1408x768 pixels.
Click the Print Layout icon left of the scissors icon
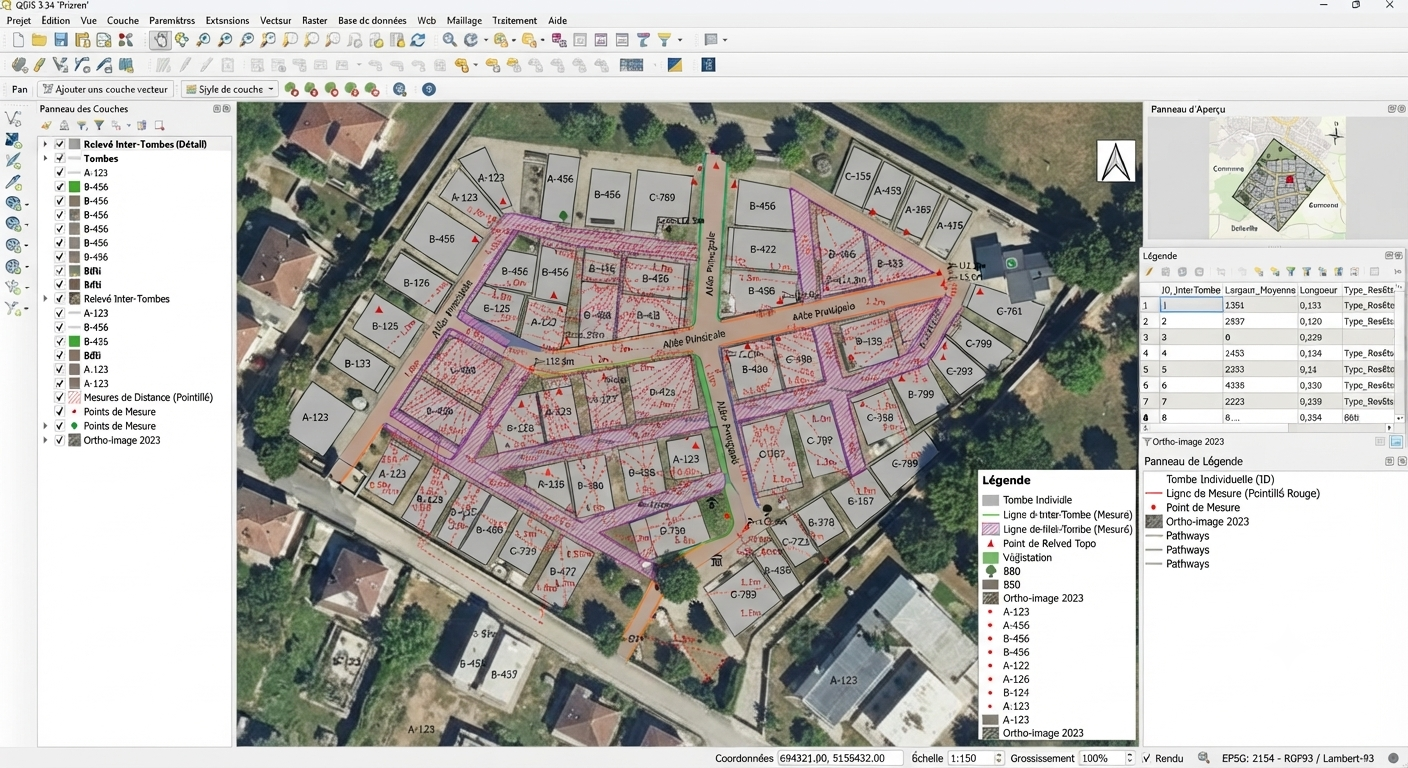(104, 40)
